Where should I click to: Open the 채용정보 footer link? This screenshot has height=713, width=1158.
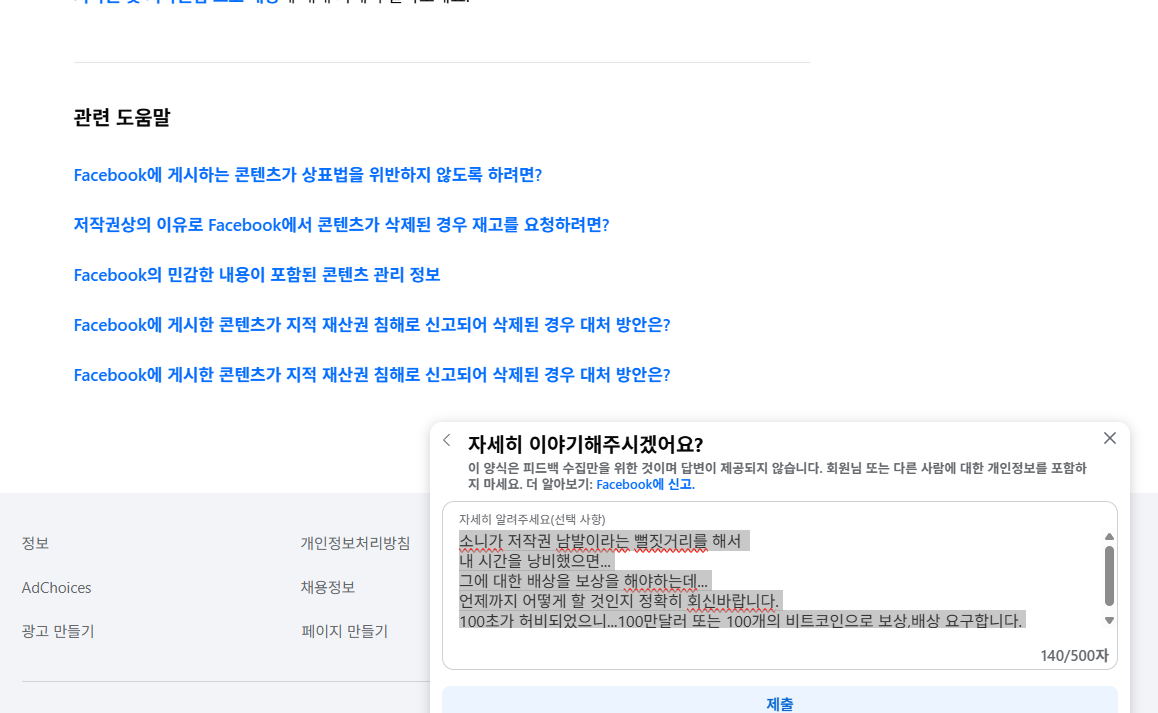coord(328,587)
